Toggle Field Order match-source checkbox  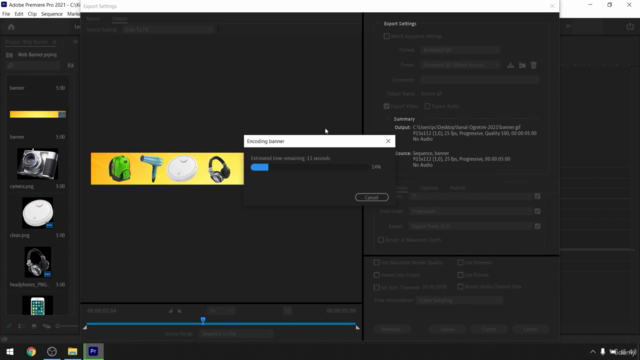(538, 211)
